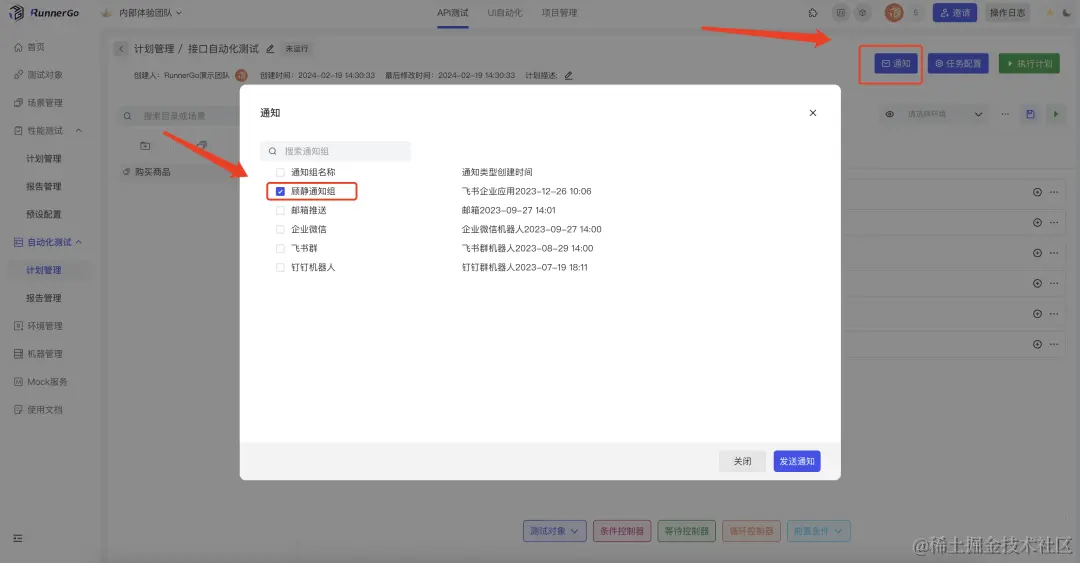Screen dimensions: 1080x563
Task: Add a 循环控制器 controller
Action: (751, 531)
